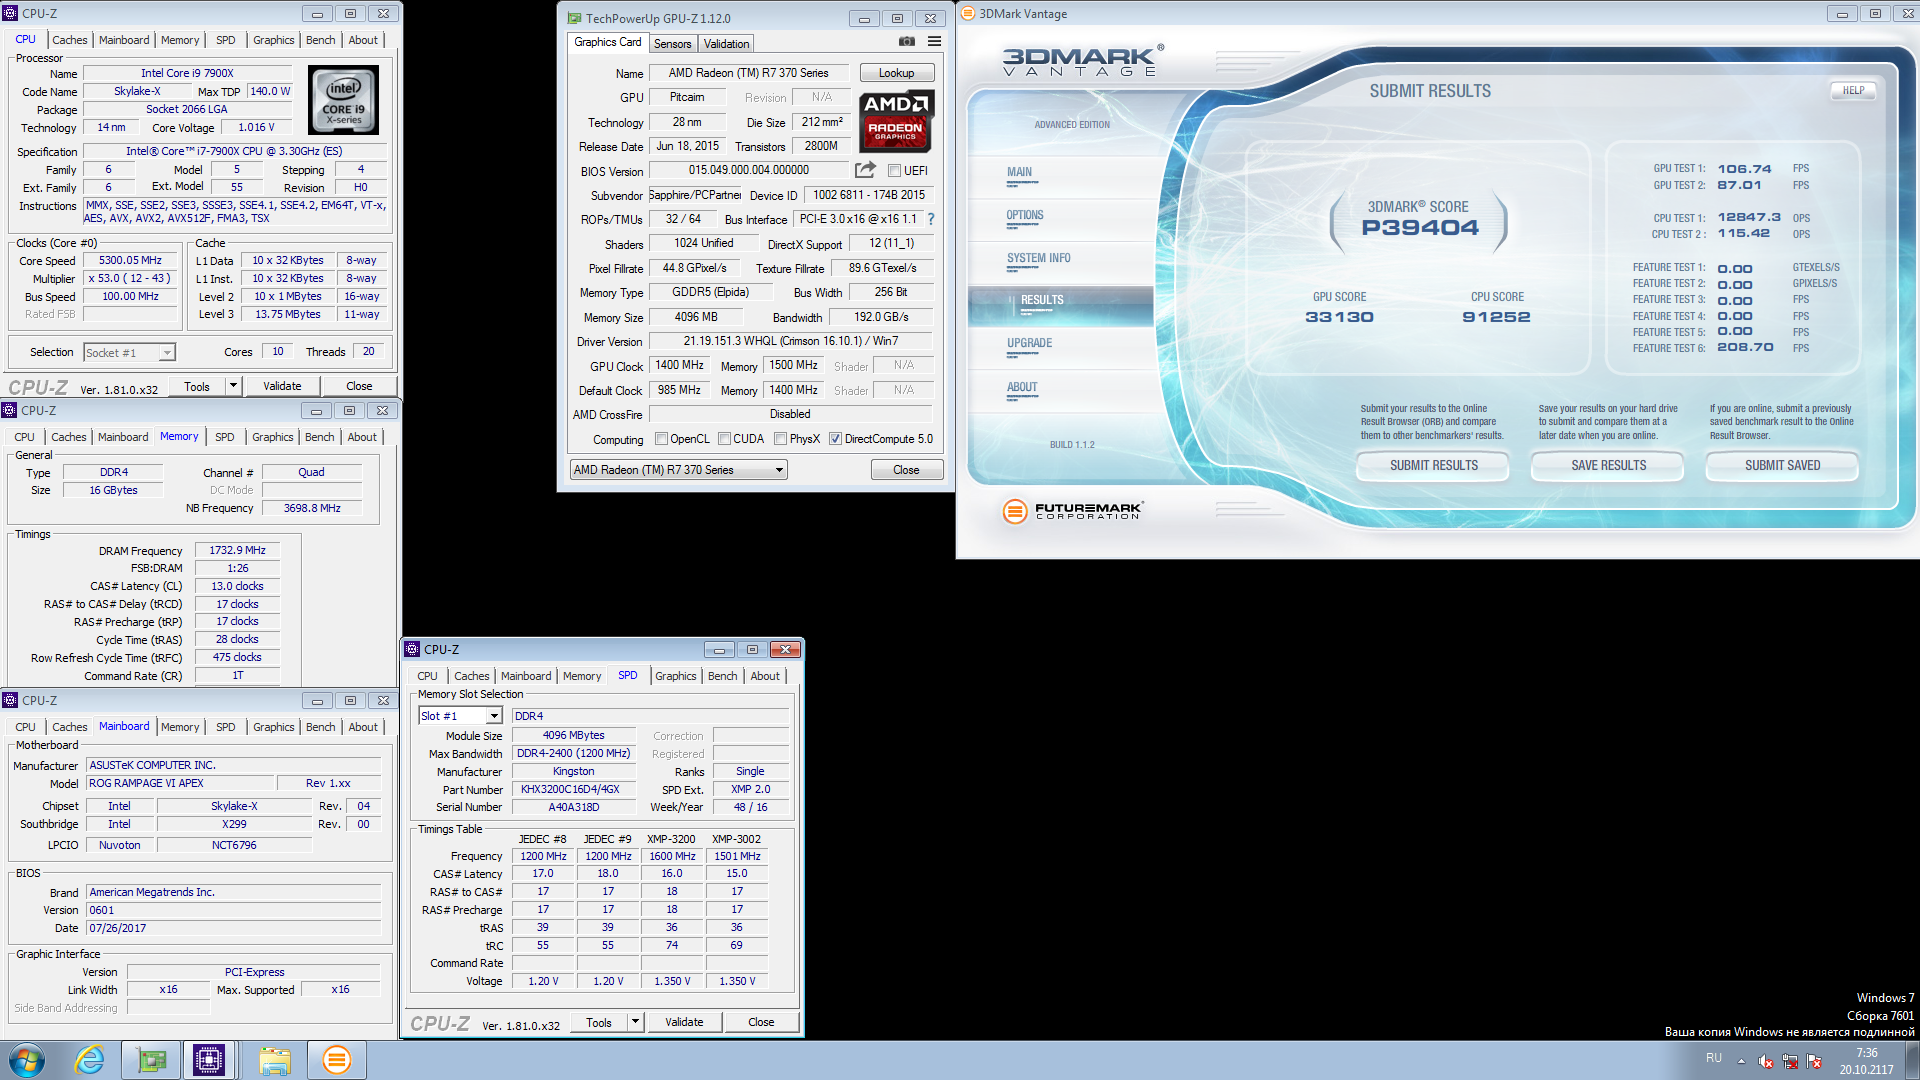1920x1080 pixels.
Task: Click the GPU-Z title bar app icon
Action: (574, 18)
